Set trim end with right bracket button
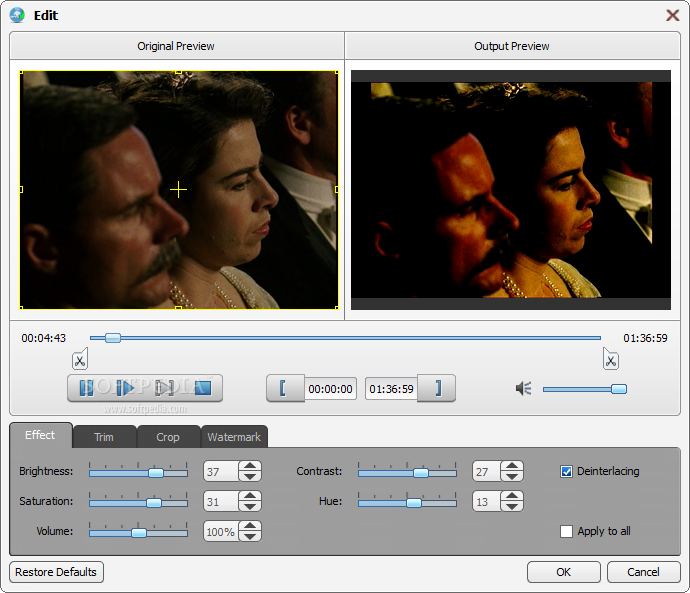This screenshot has height=593, width=690. pos(437,388)
